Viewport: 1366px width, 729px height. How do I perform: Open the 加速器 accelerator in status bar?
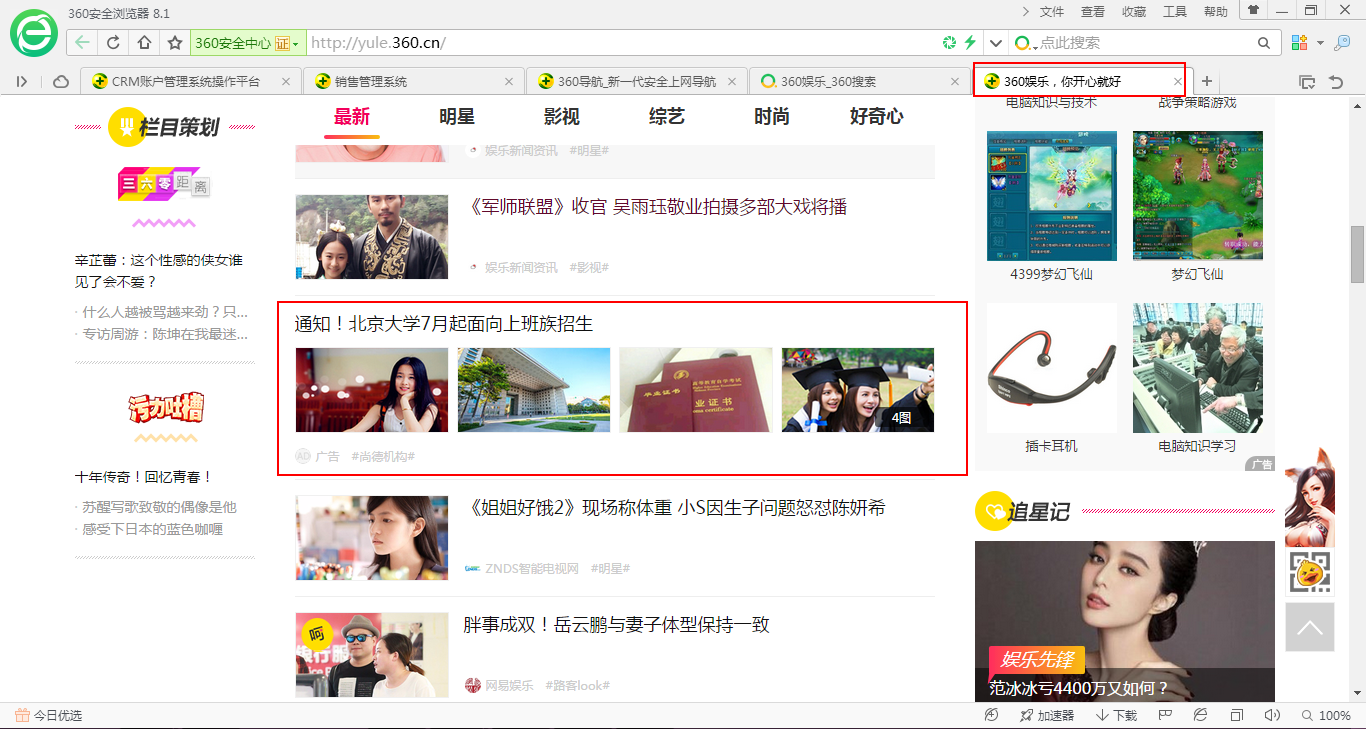pyautogui.click(x=1046, y=716)
